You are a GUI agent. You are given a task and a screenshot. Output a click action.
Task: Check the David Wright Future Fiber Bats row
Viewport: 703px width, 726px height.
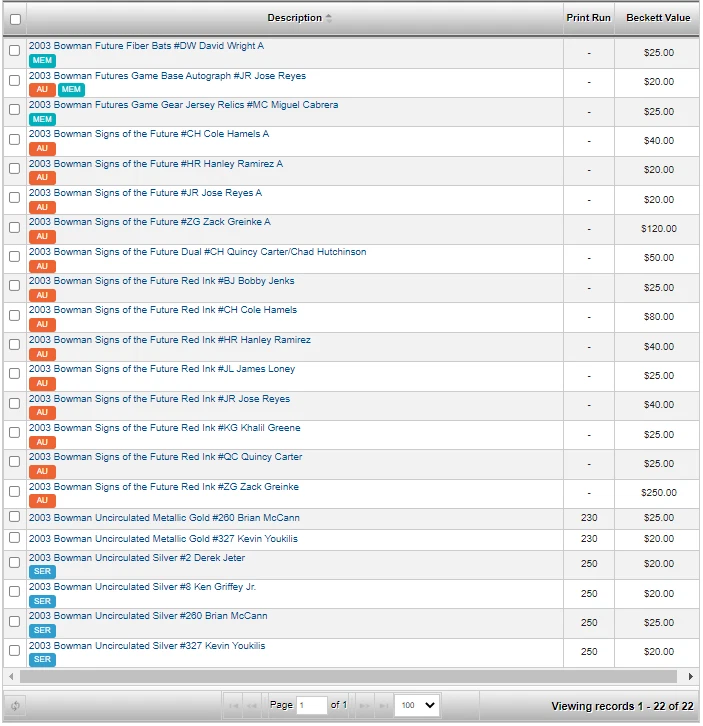click(x=14, y=50)
